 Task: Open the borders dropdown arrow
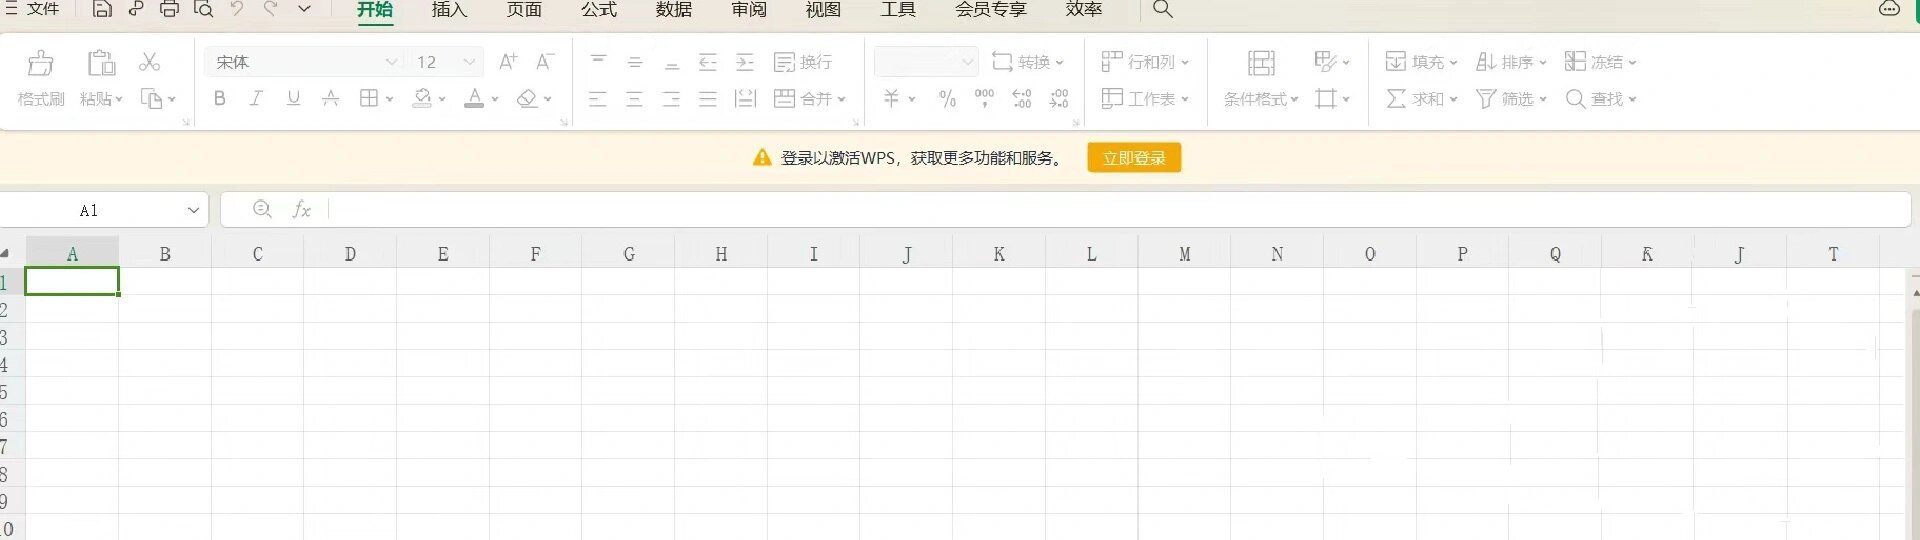point(389,99)
